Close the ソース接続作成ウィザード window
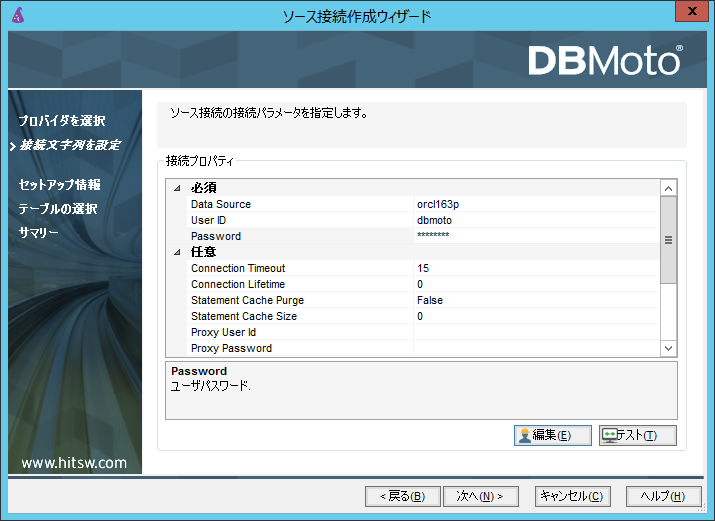Viewport: 715px width, 521px height. (x=692, y=11)
